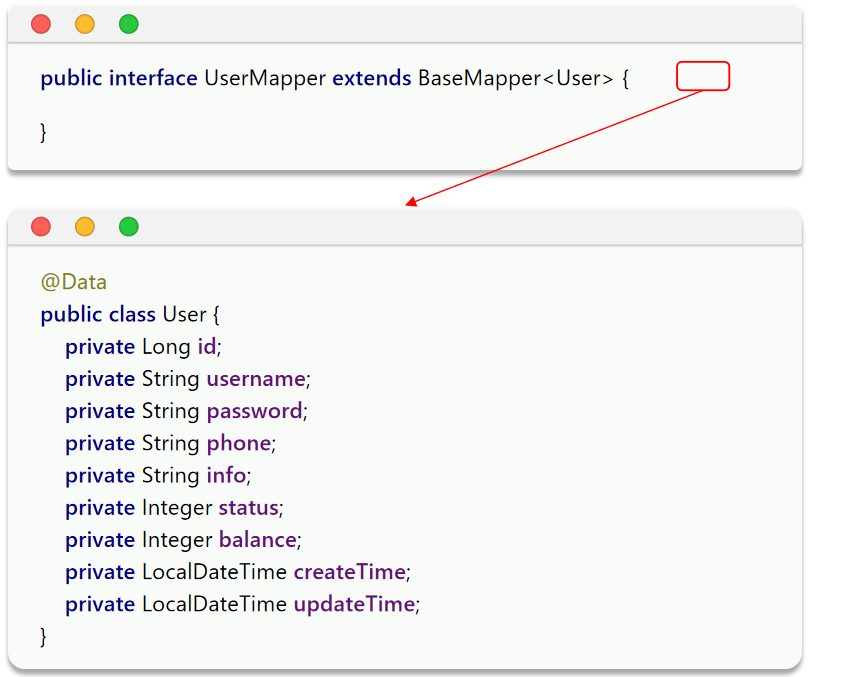
Task: Select the phone field name
Action: pos(238,443)
